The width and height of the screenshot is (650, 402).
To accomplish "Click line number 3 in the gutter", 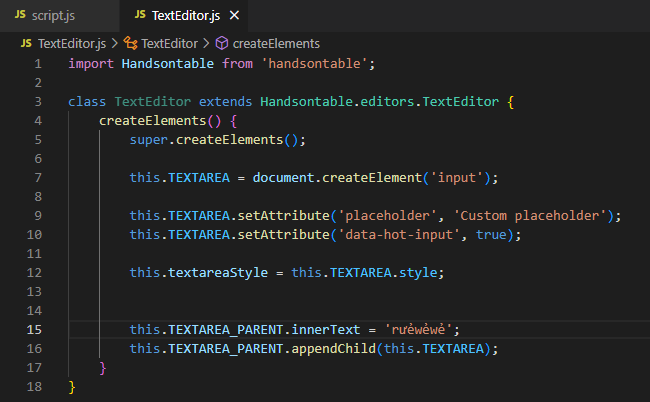I will tap(38, 102).
